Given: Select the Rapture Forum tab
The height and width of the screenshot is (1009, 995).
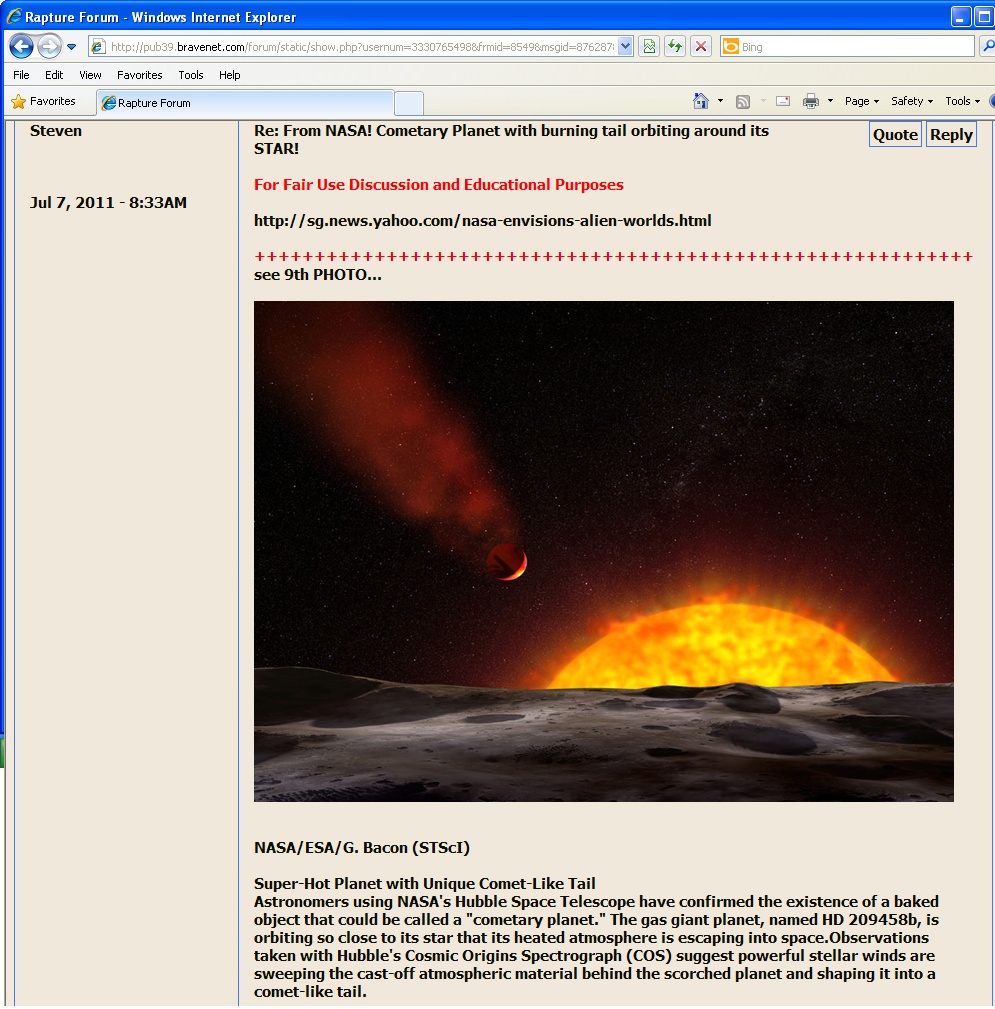Looking at the screenshot, I should point(245,103).
